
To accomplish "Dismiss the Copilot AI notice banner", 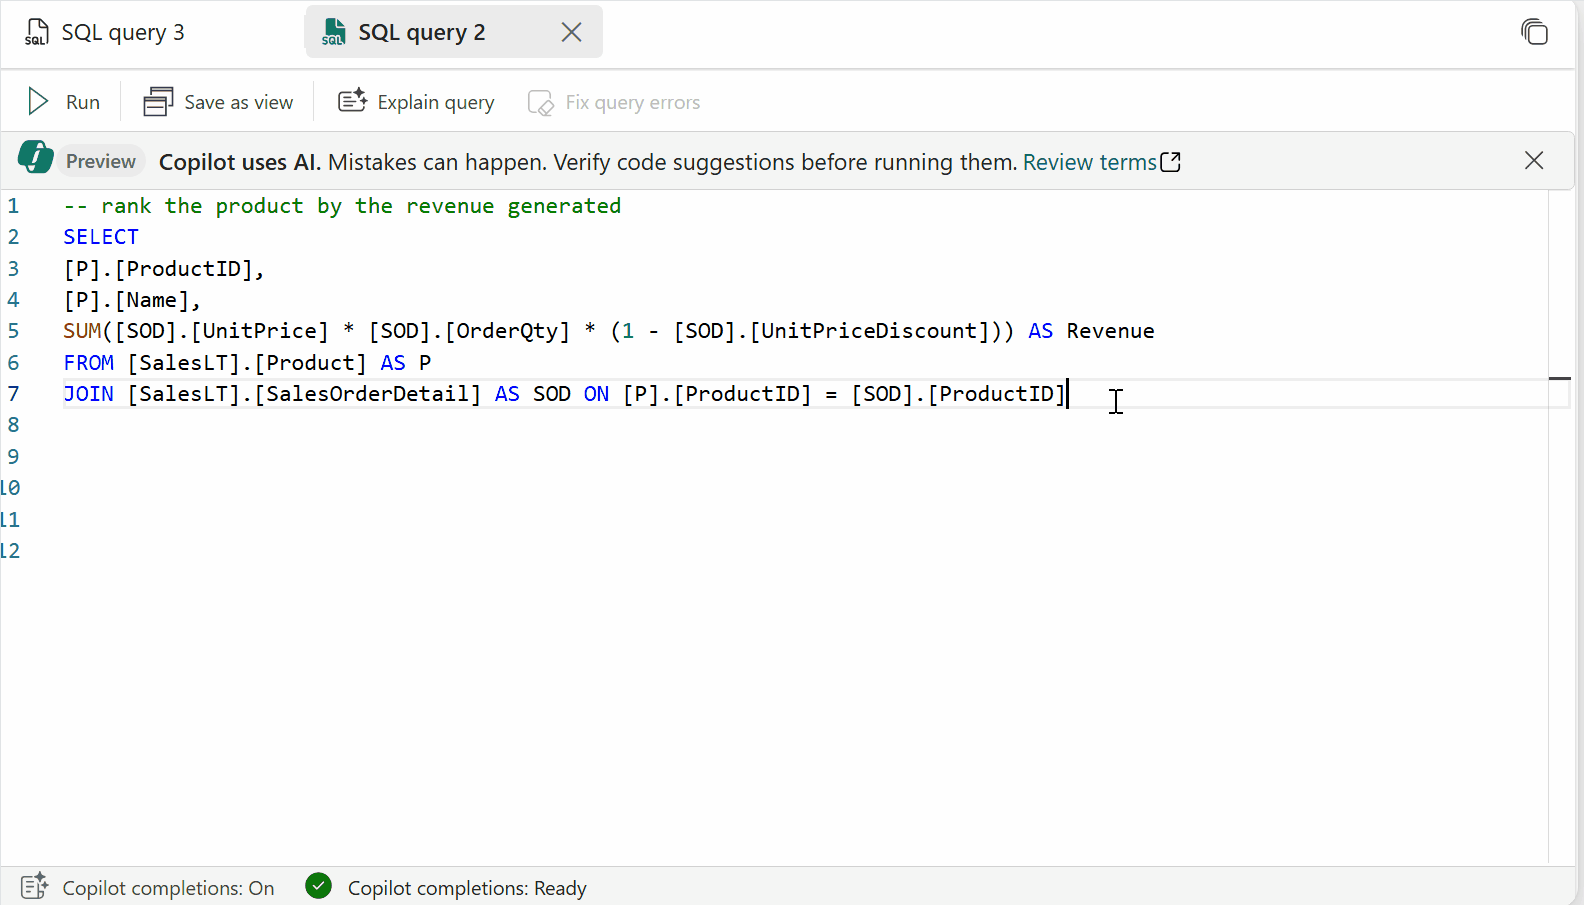I will [1534, 161].
